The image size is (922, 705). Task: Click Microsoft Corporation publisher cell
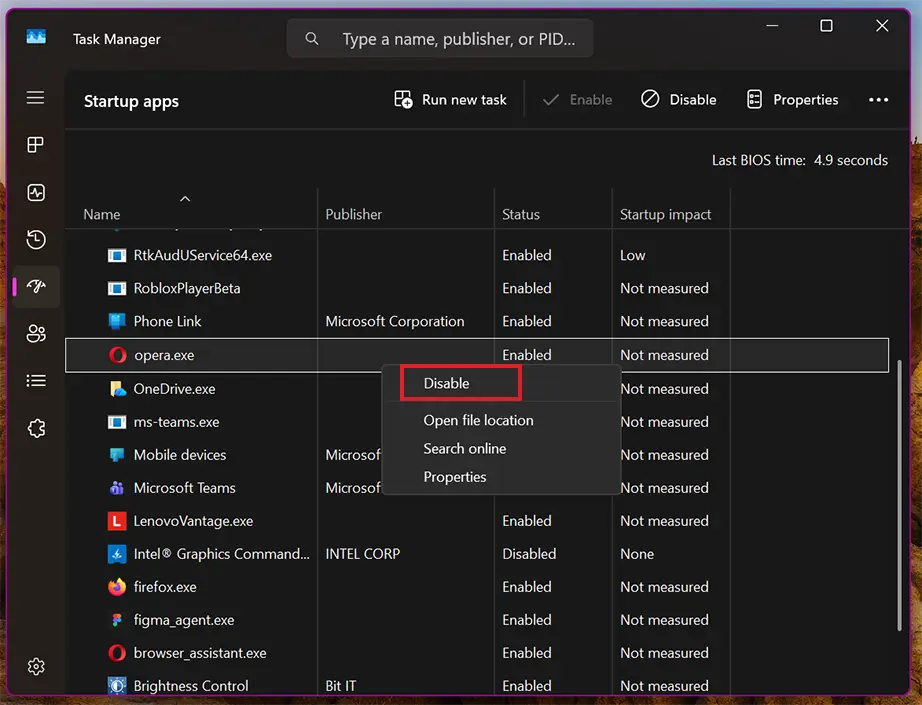pyautogui.click(x=395, y=321)
